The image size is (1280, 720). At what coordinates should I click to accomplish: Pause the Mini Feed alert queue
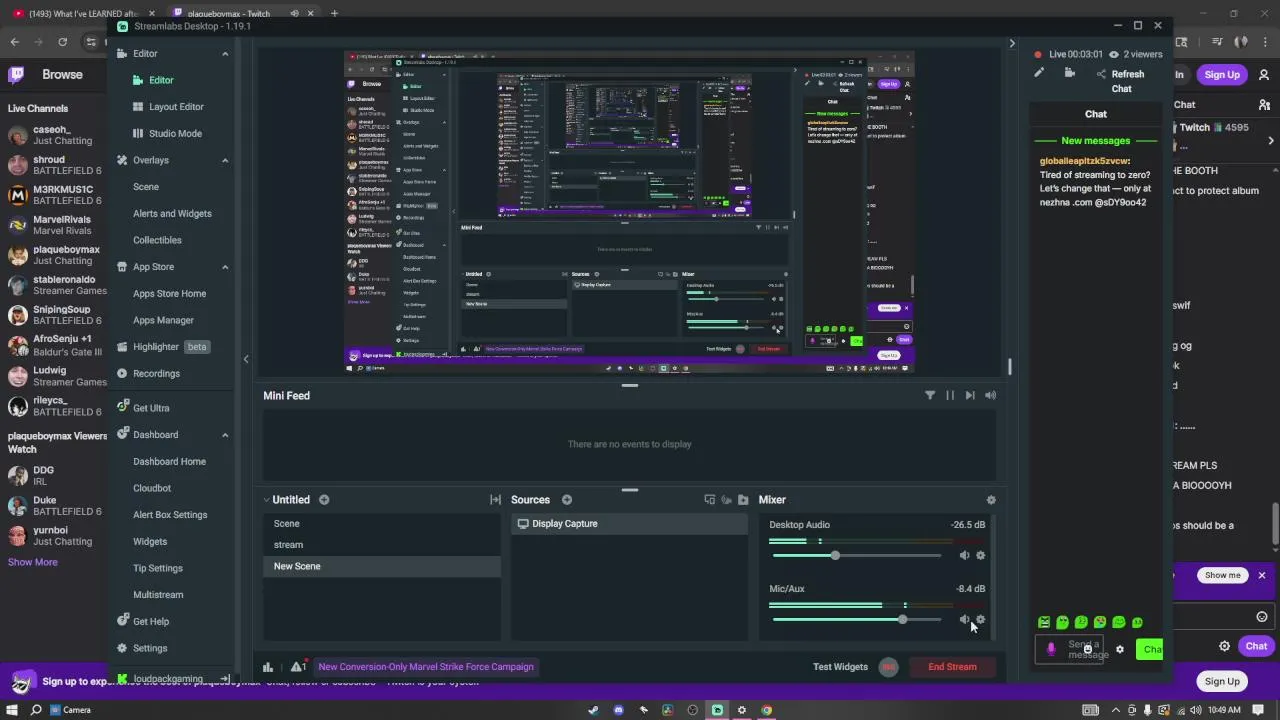[950, 396]
